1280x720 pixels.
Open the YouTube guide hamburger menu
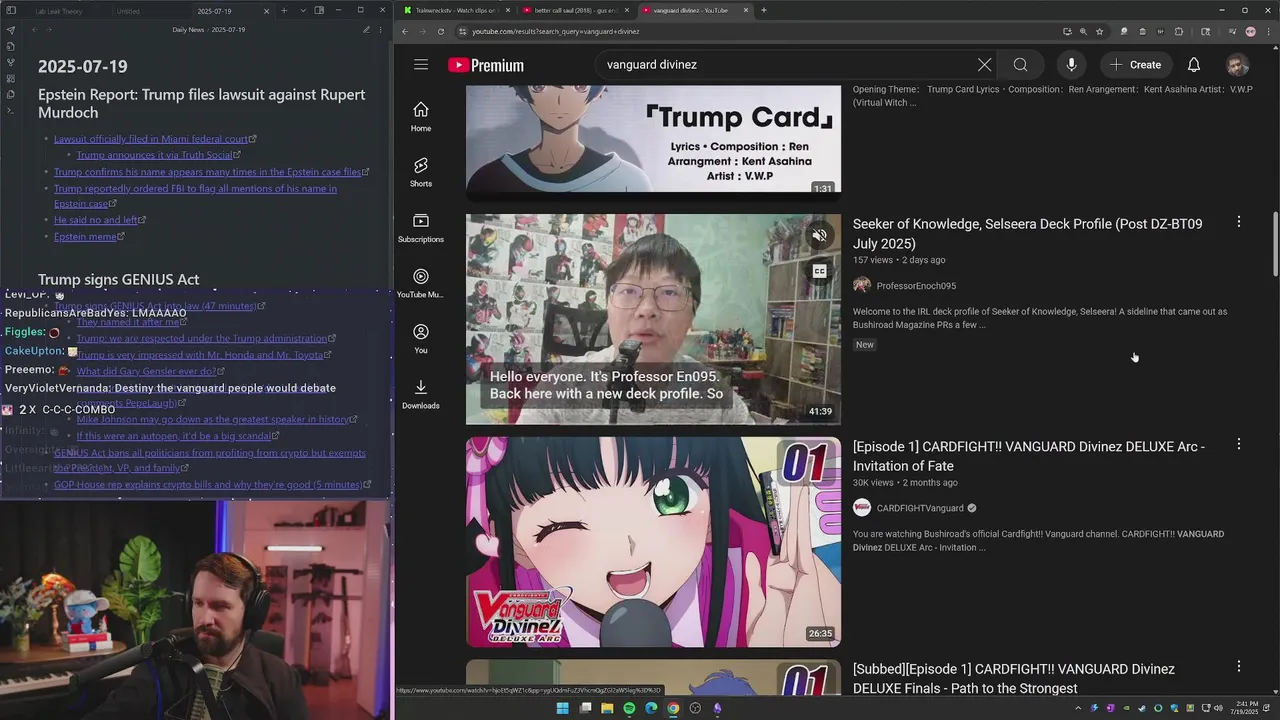[421, 65]
